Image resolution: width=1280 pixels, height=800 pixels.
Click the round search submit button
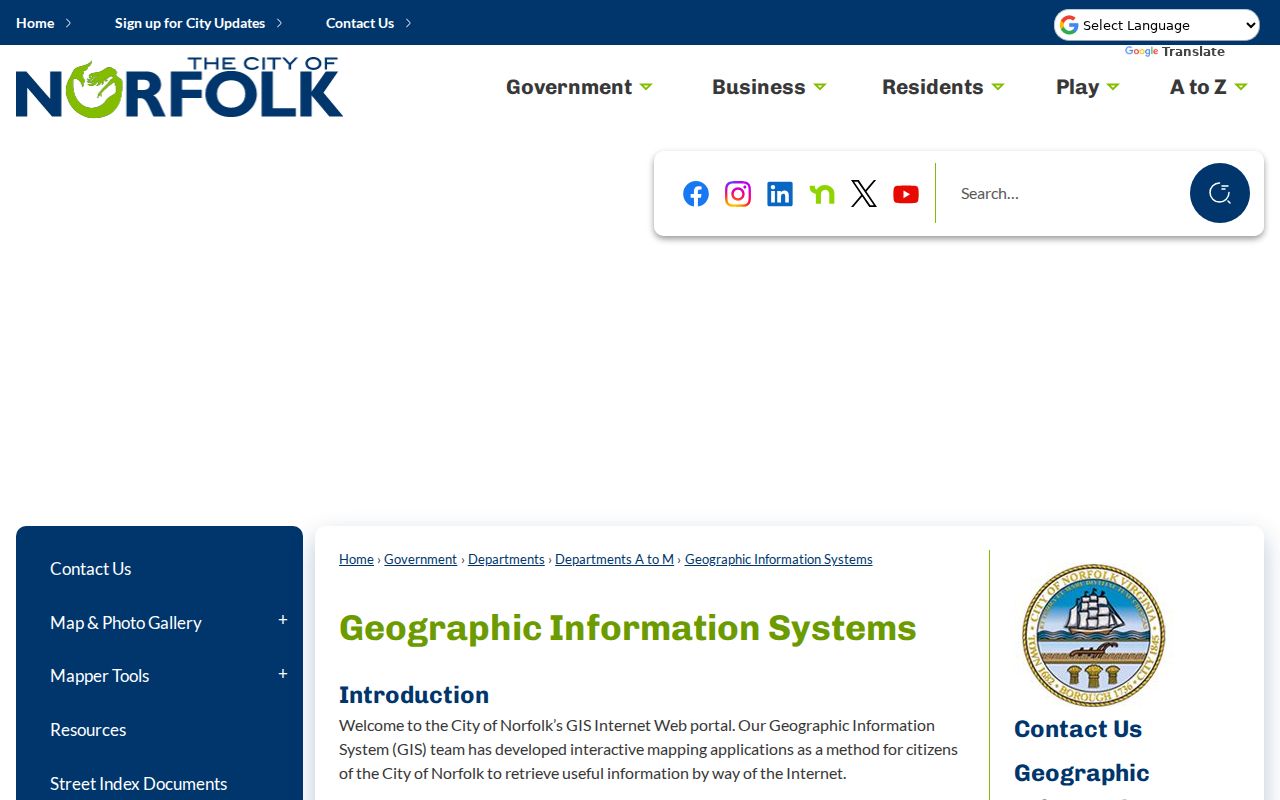(x=1220, y=193)
